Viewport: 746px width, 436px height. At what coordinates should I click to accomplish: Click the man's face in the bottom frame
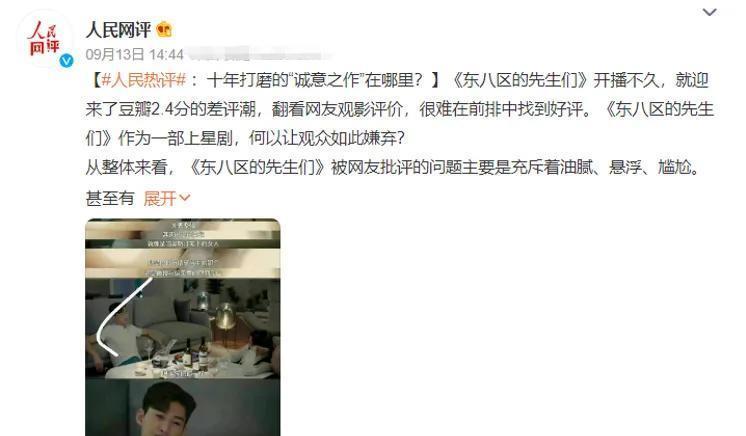click(168, 410)
